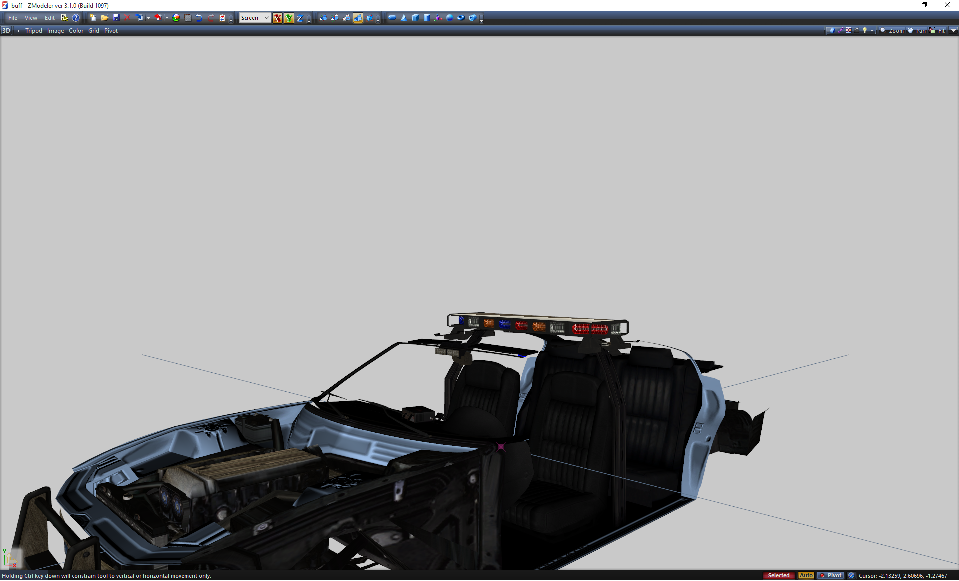959x581 pixels.
Task: Toggle the light bulb lighting icon
Action: (864, 31)
